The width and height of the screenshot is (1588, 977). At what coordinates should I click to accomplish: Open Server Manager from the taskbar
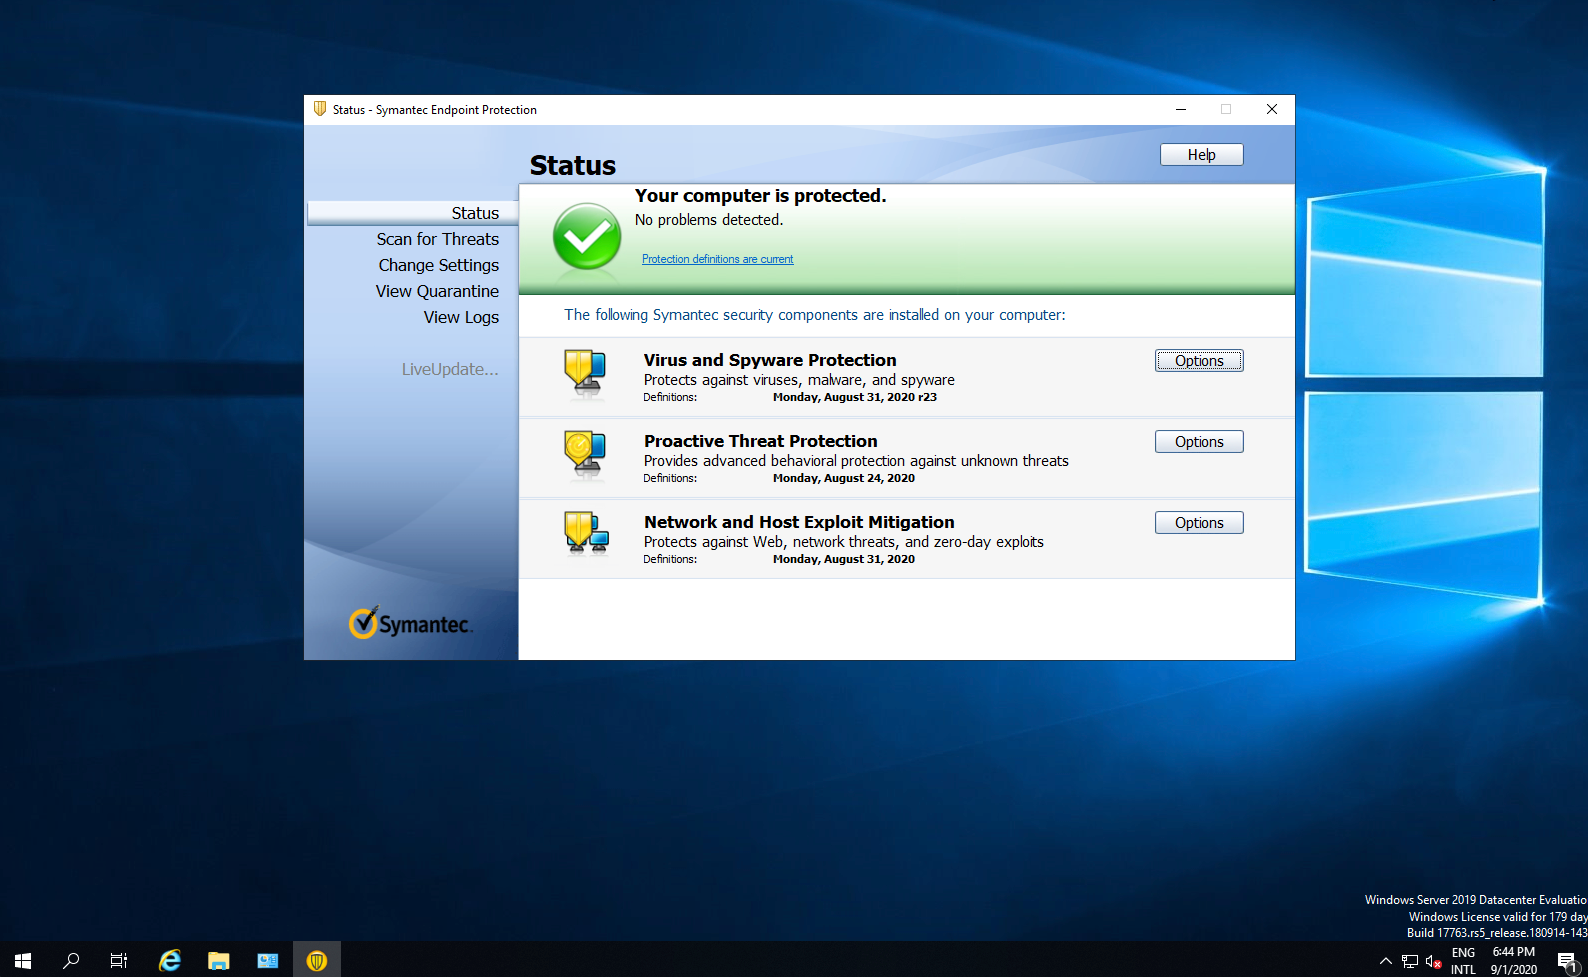pyautogui.click(x=267, y=960)
